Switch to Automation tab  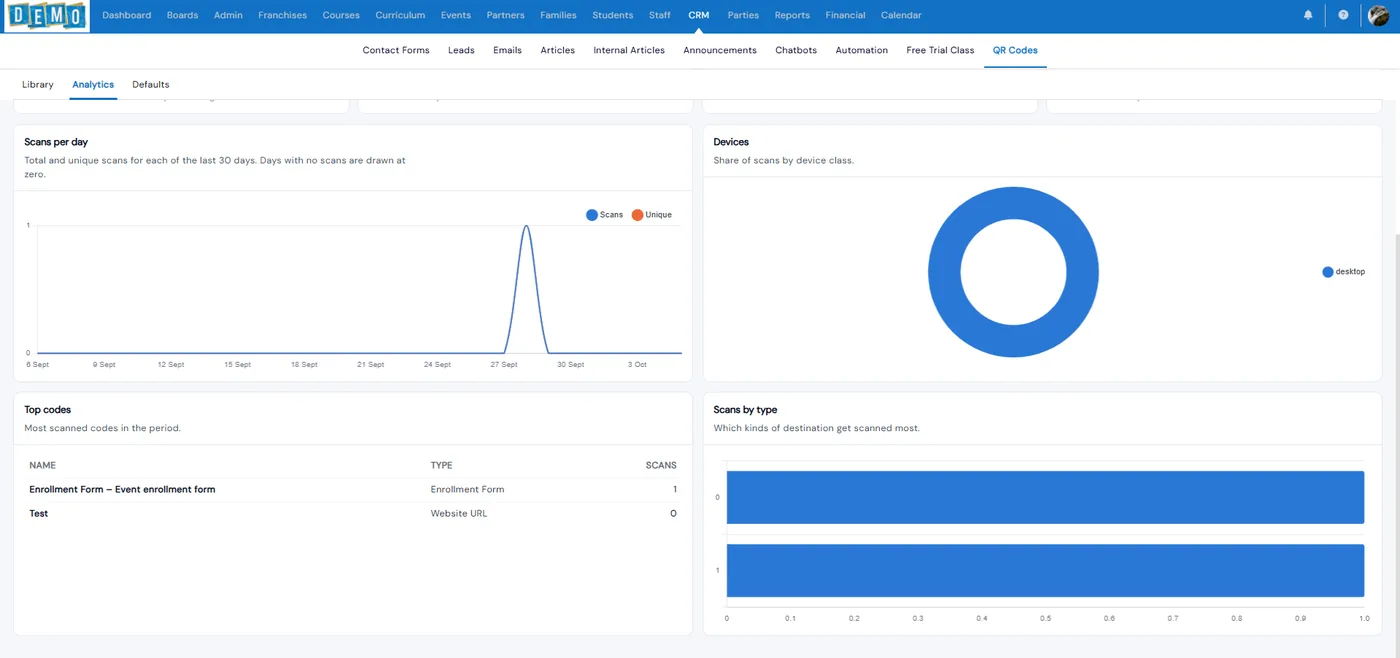coord(861,50)
